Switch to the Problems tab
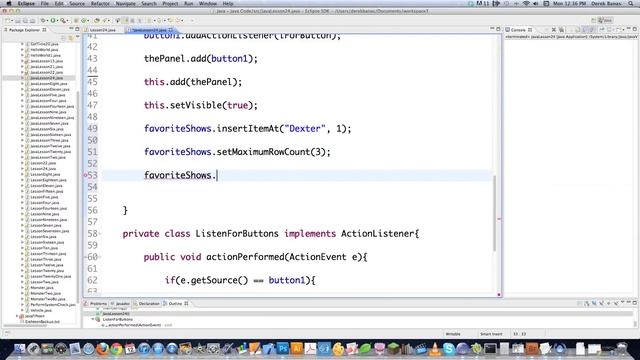The width and height of the screenshot is (640, 360). coord(98,304)
